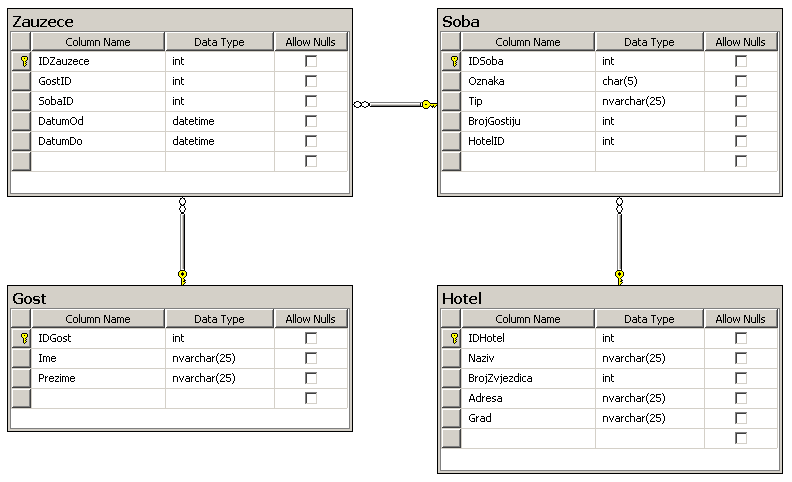Select key endpoint of Zauzece-Soba relationship

click(429, 105)
